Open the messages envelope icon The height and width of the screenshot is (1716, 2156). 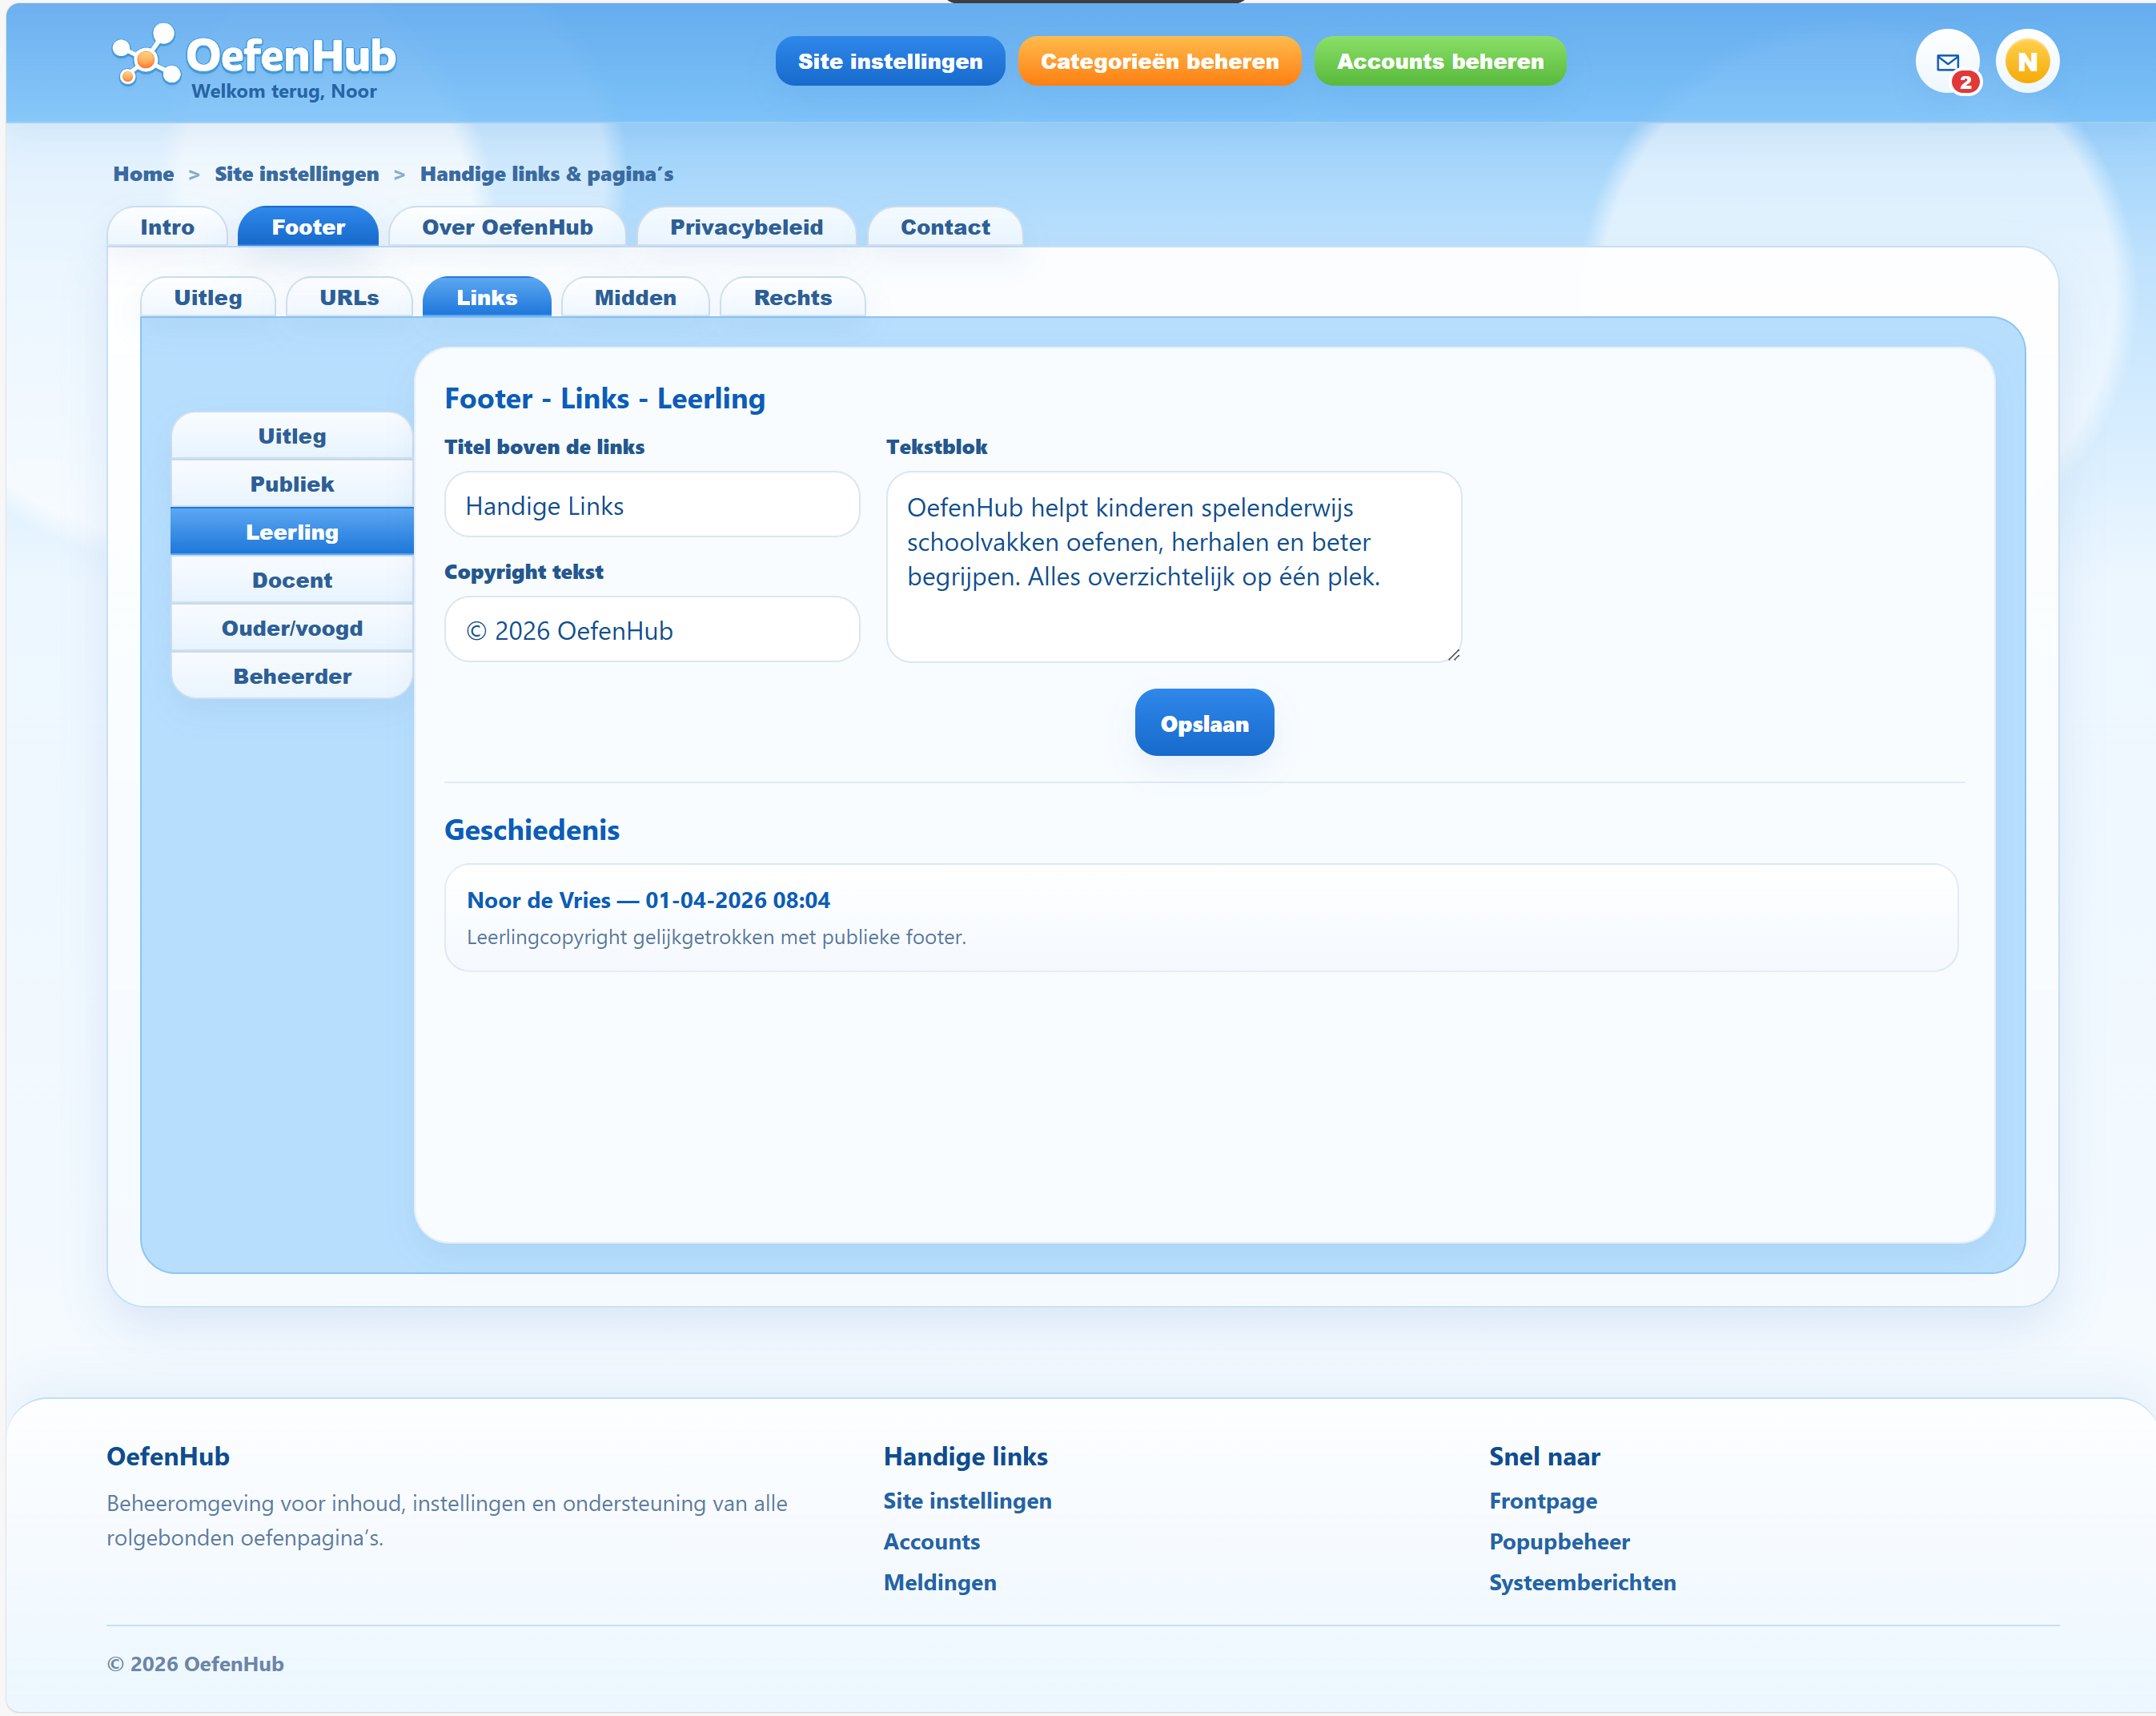click(x=1947, y=62)
